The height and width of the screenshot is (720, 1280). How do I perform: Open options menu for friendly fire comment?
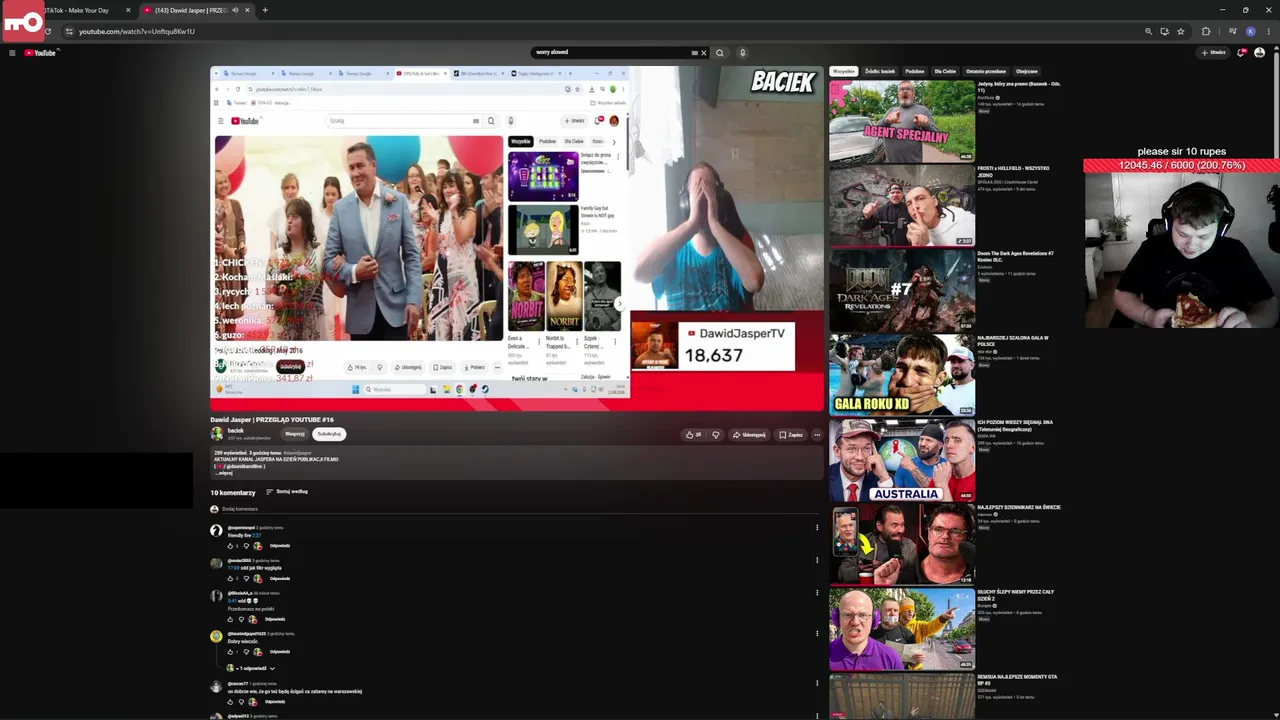tap(817, 528)
